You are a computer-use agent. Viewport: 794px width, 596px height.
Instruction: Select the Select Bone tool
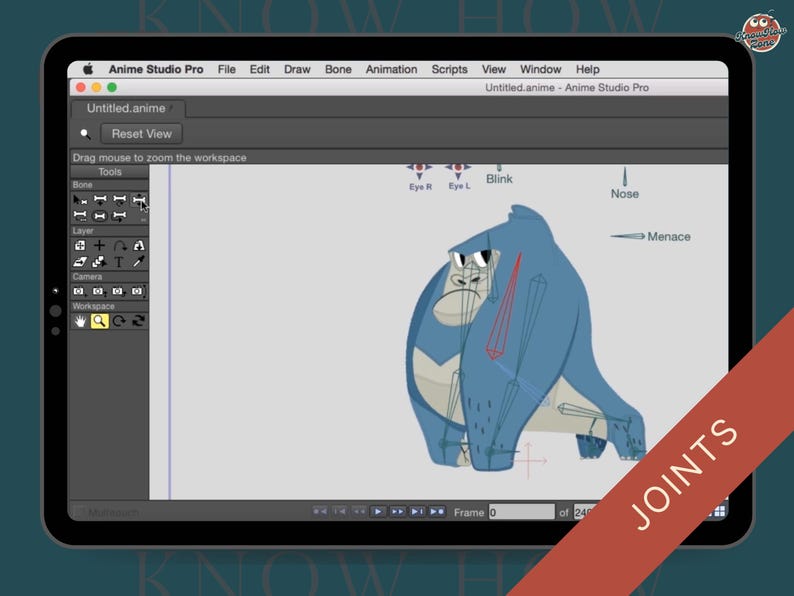80,200
